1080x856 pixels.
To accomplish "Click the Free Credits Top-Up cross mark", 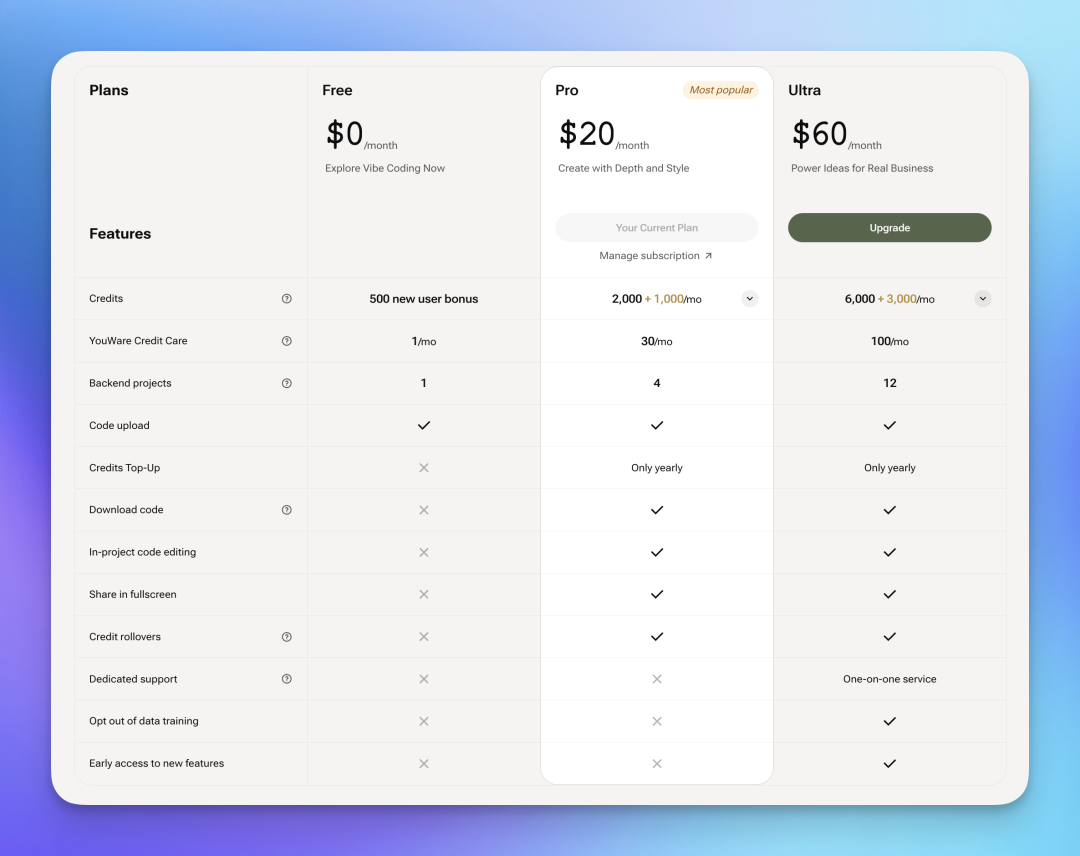I will (x=424, y=468).
